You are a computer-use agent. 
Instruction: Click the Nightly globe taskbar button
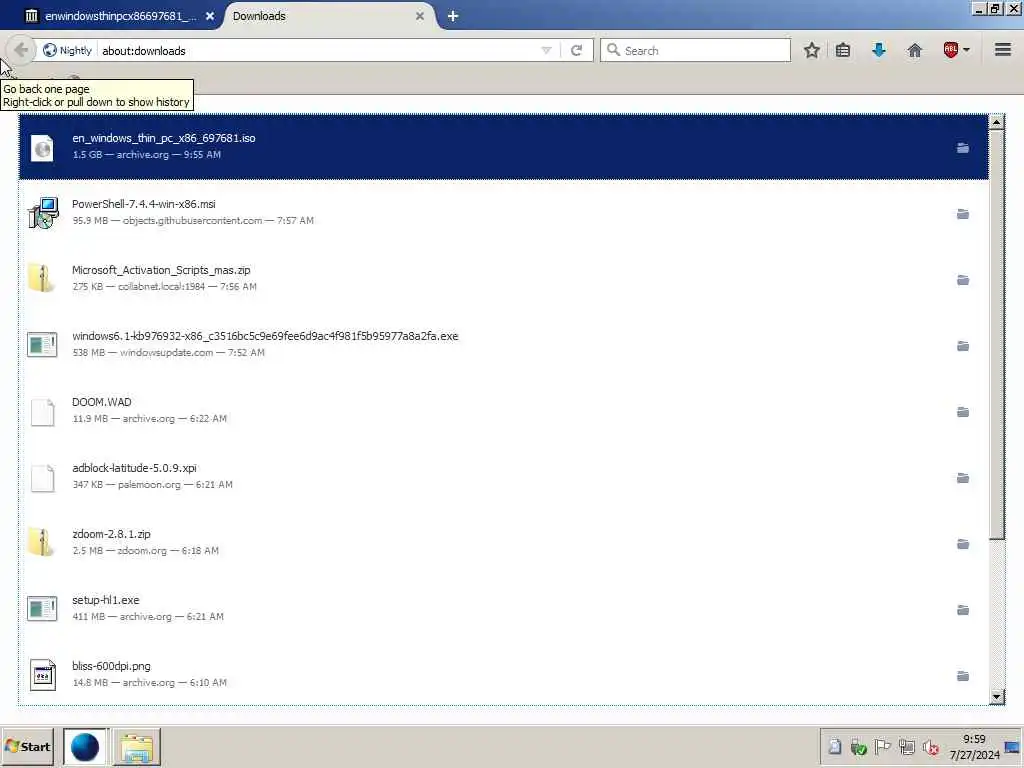tap(85, 746)
